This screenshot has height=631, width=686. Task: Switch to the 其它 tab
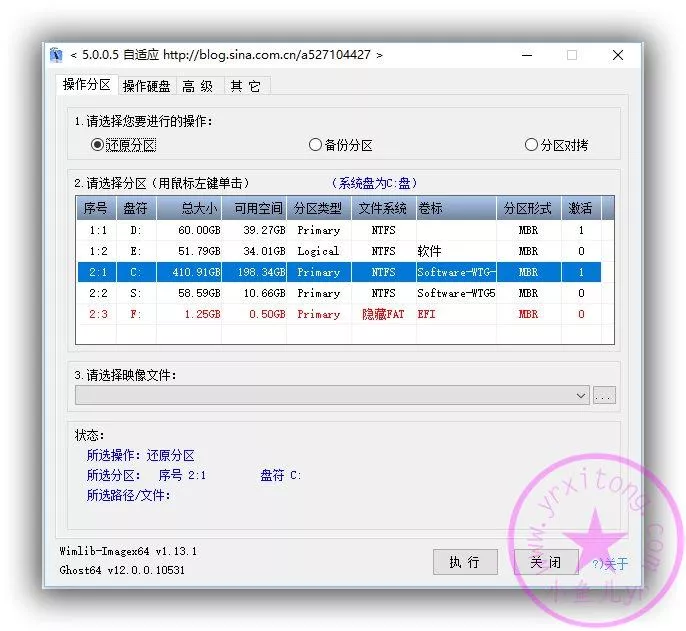(245, 86)
